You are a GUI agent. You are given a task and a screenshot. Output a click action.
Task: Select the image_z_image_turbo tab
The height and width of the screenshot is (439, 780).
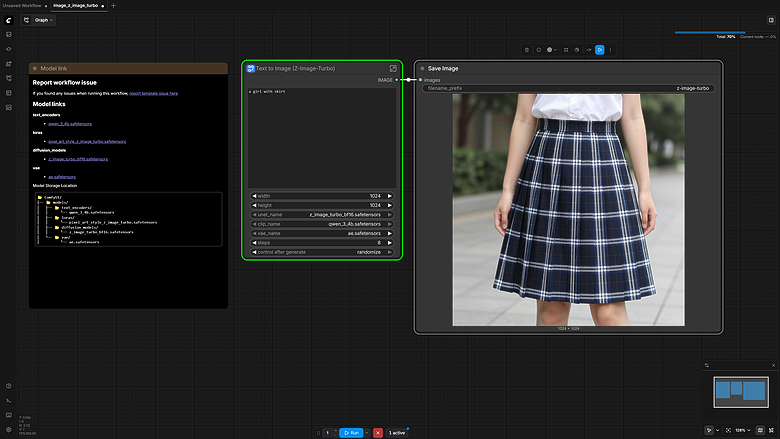(75, 6)
